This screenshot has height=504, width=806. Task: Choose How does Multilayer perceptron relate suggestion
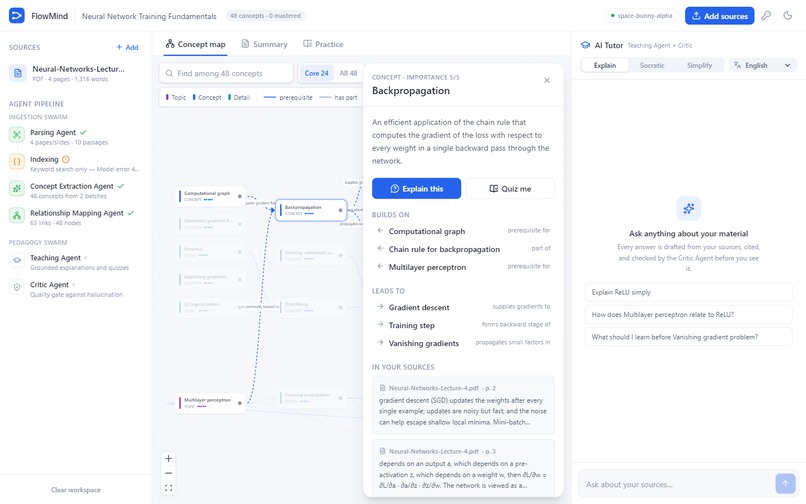(x=688, y=314)
